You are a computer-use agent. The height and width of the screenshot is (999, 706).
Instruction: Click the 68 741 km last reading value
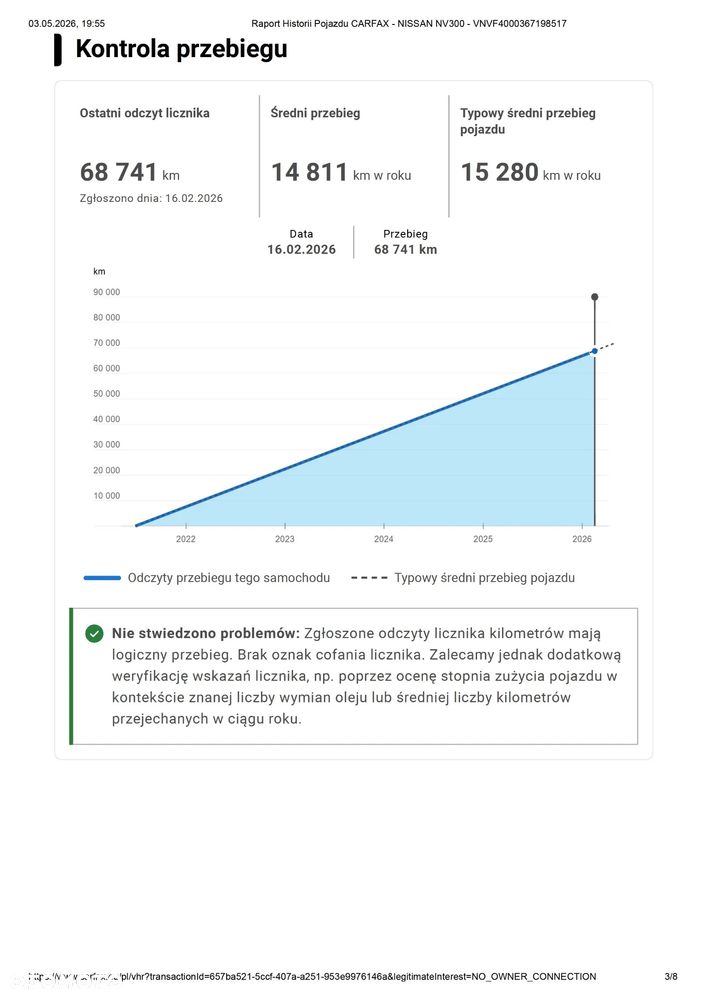tap(129, 172)
